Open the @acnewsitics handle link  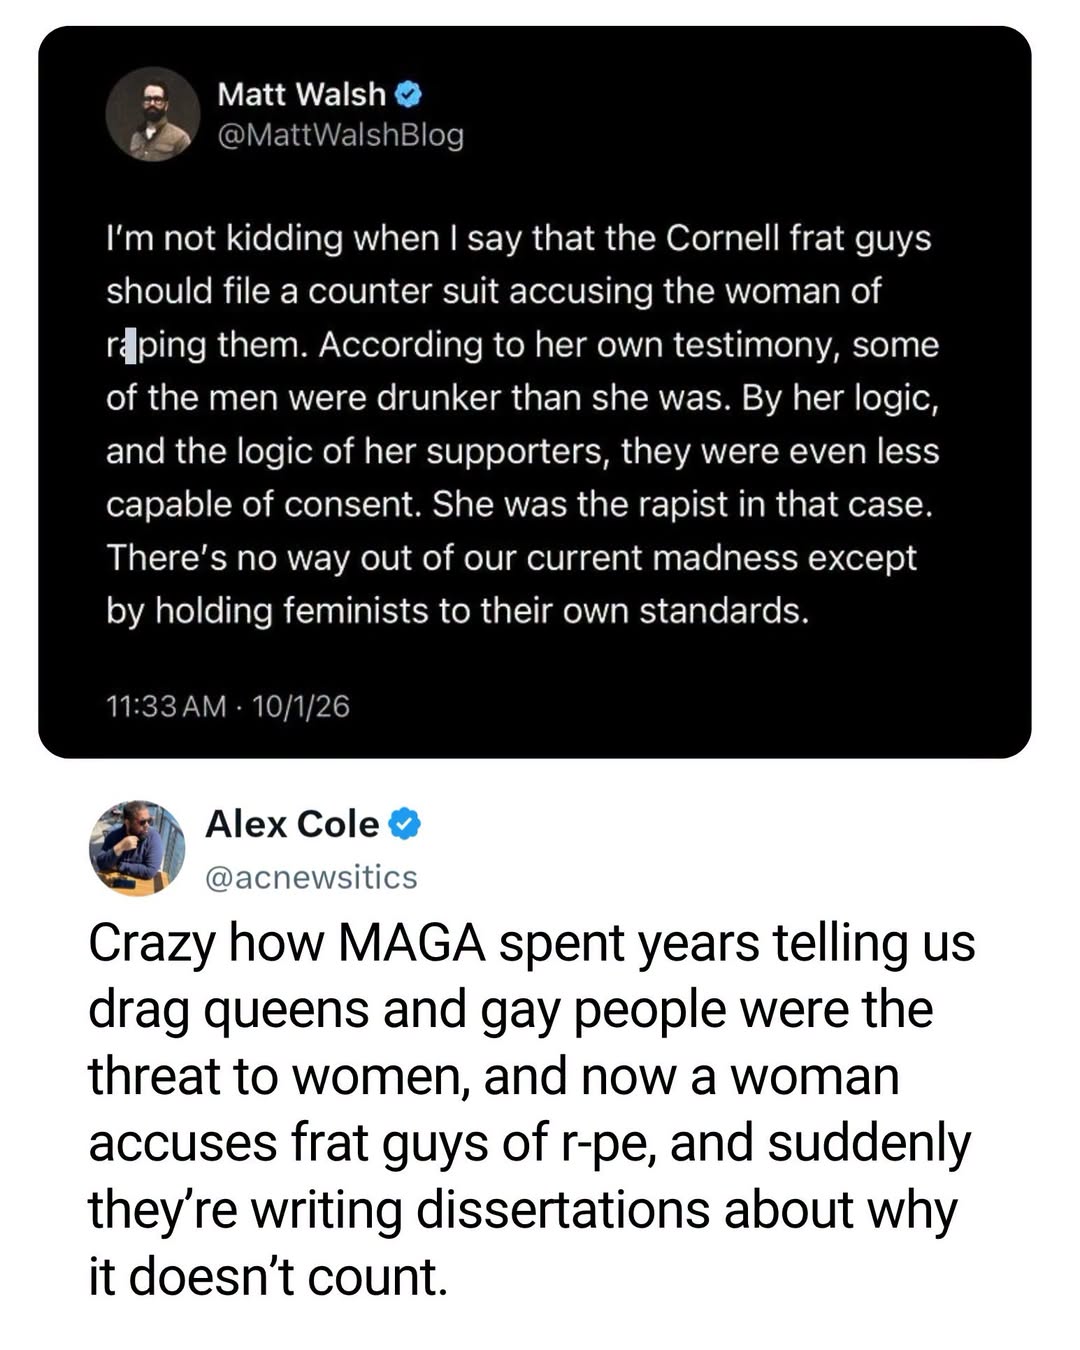pos(311,877)
